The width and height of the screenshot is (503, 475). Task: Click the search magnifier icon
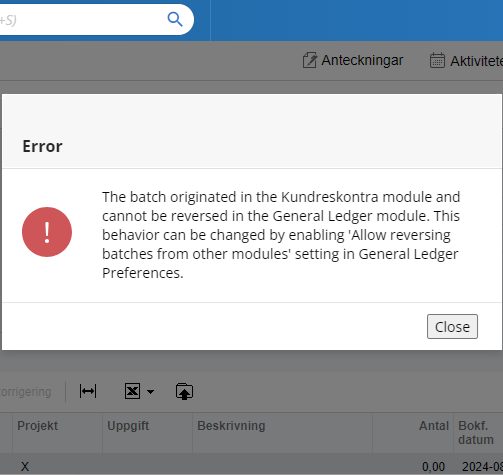175,19
